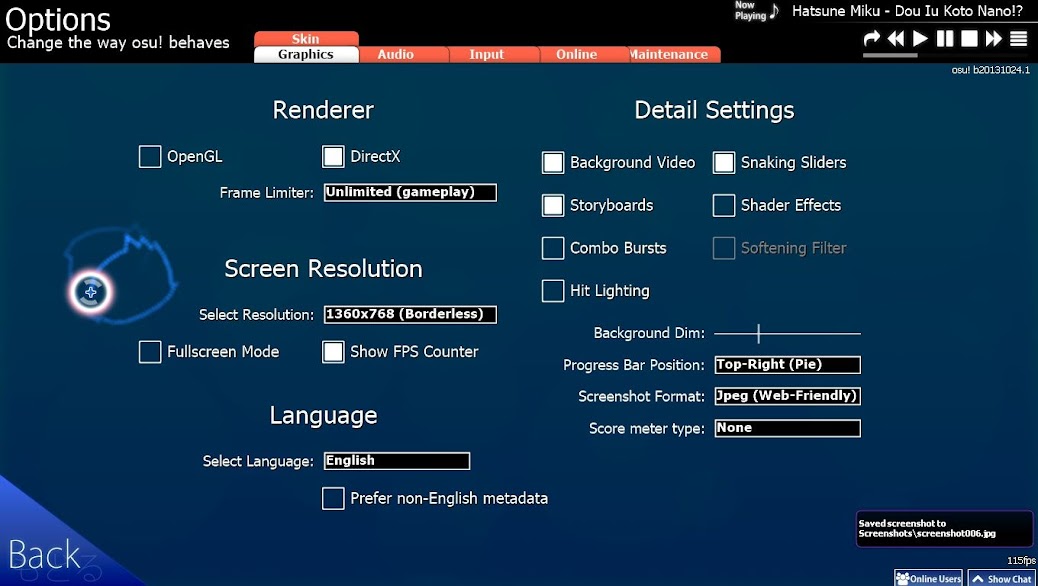Skip to the next track

[994, 39]
